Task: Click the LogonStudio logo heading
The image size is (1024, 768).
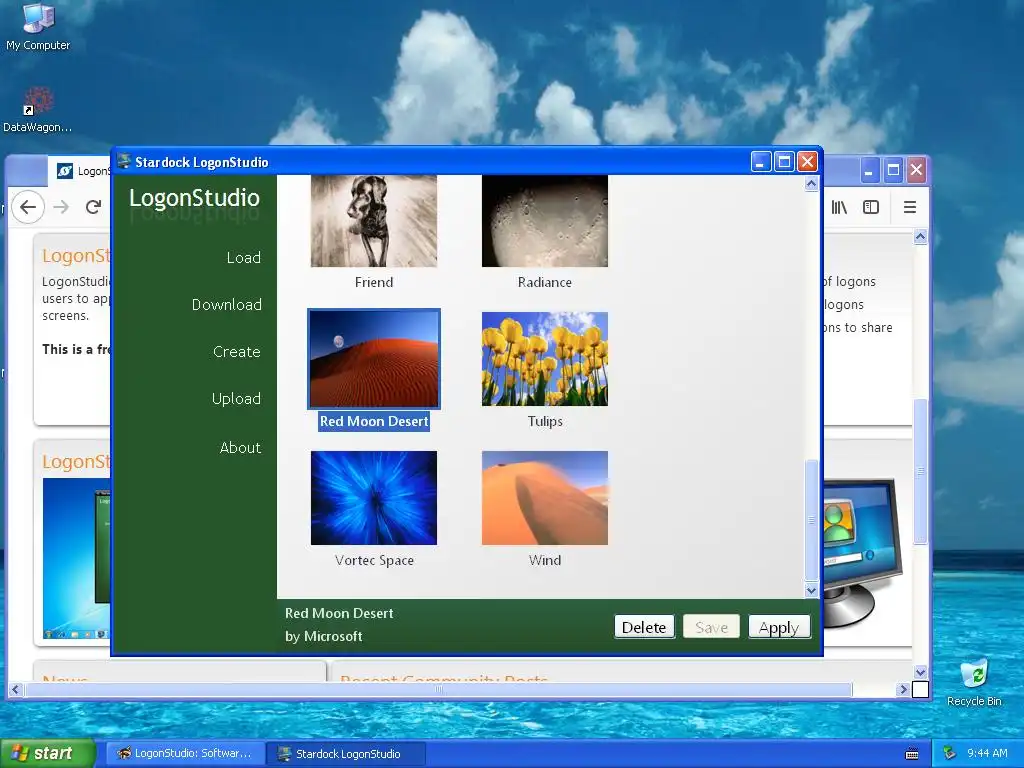Action: [x=194, y=198]
